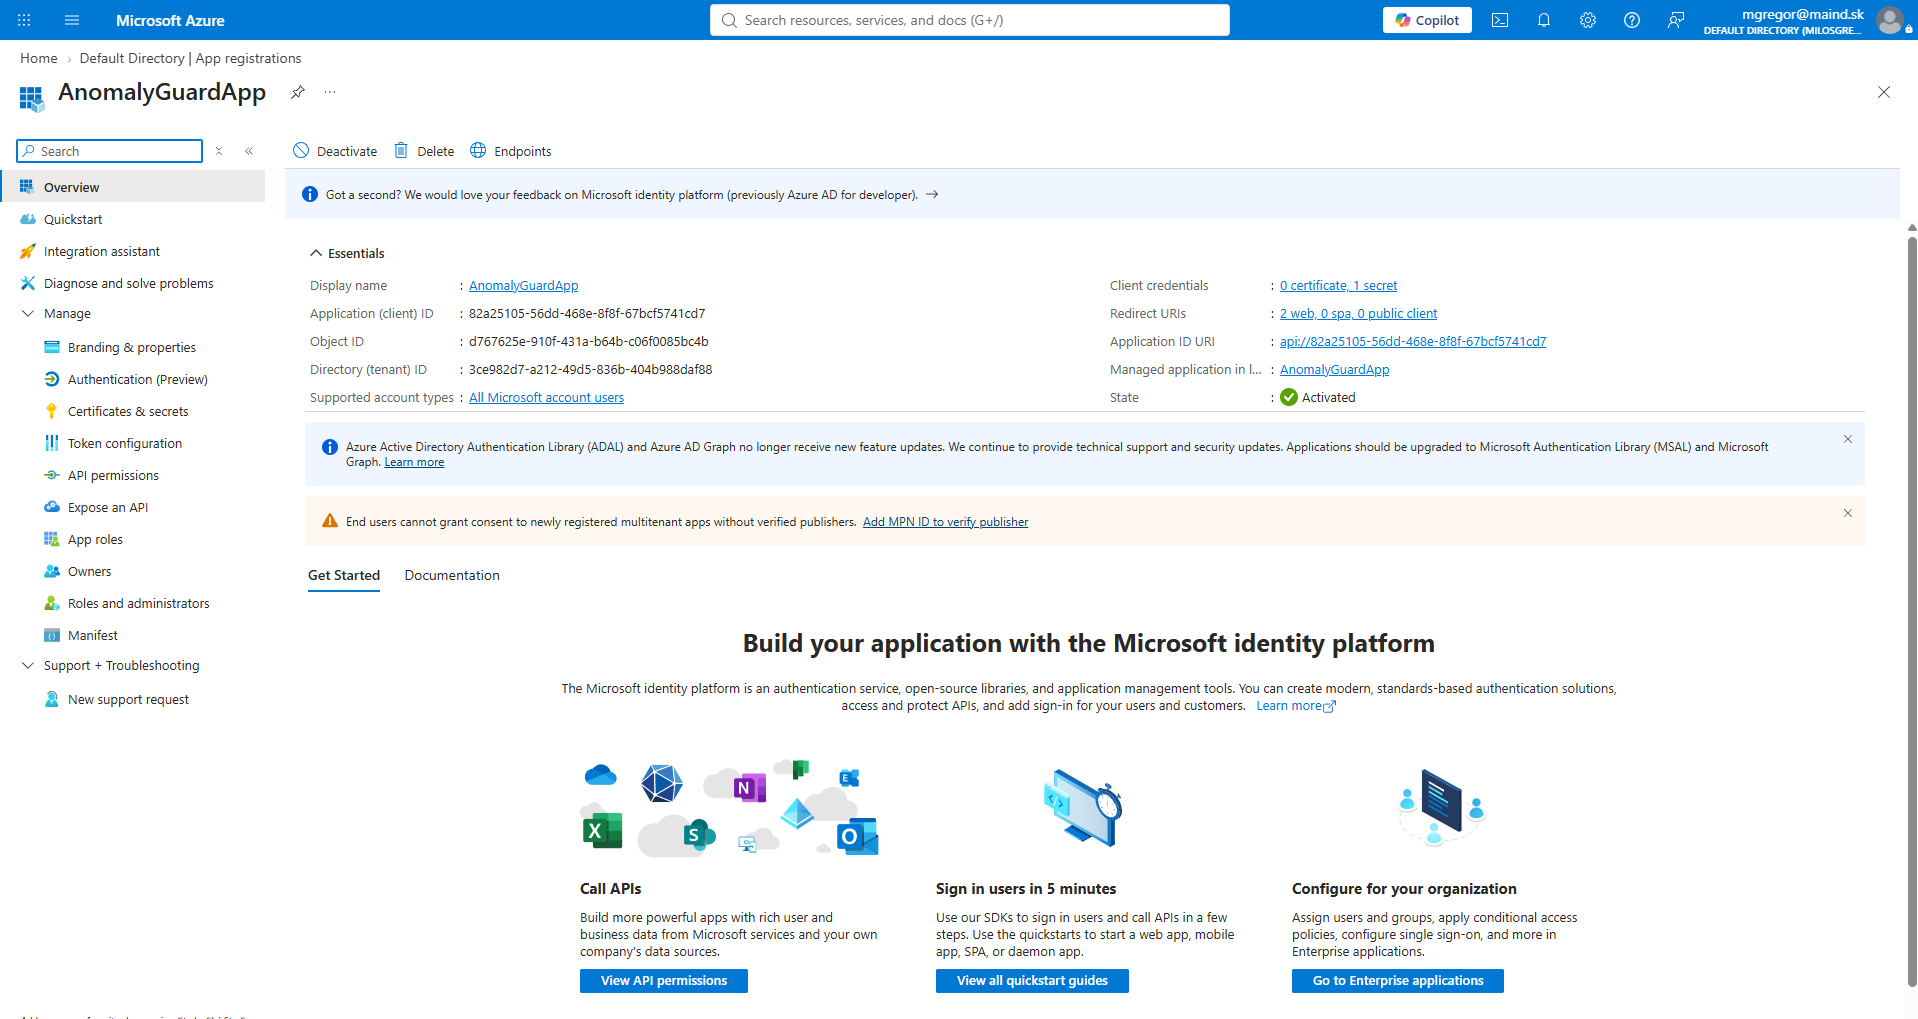The height and width of the screenshot is (1019, 1918).
Task: Switch to the Documentation tab
Action: click(x=452, y=575)
